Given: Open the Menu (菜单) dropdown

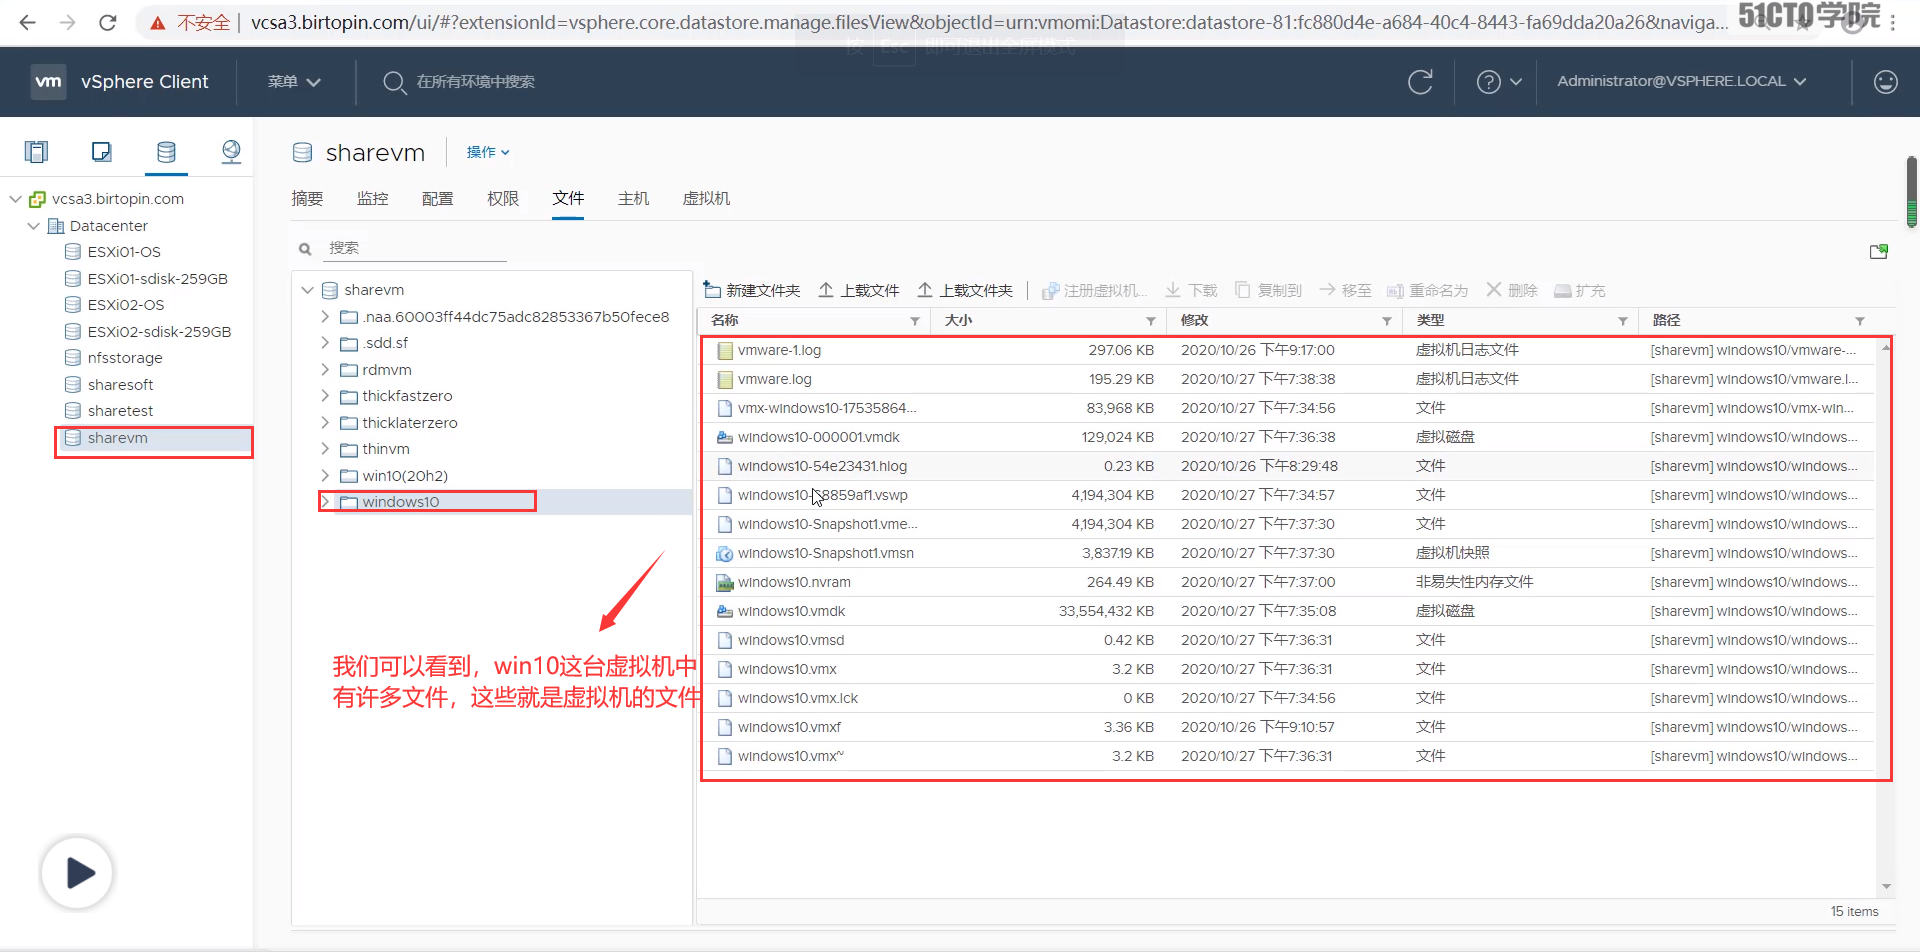Looking at the screenshot, I should (x=294, y=82).
